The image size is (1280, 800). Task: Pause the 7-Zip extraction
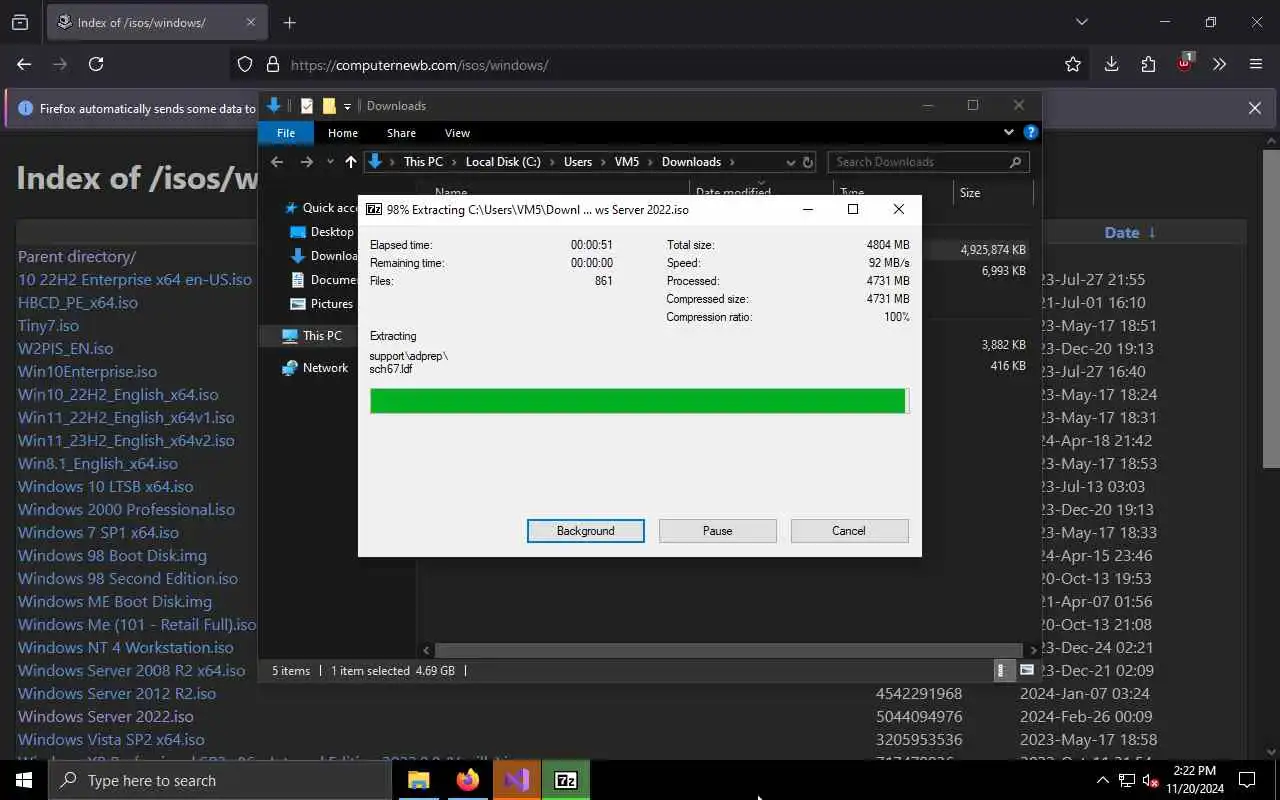tap(717, 531)
